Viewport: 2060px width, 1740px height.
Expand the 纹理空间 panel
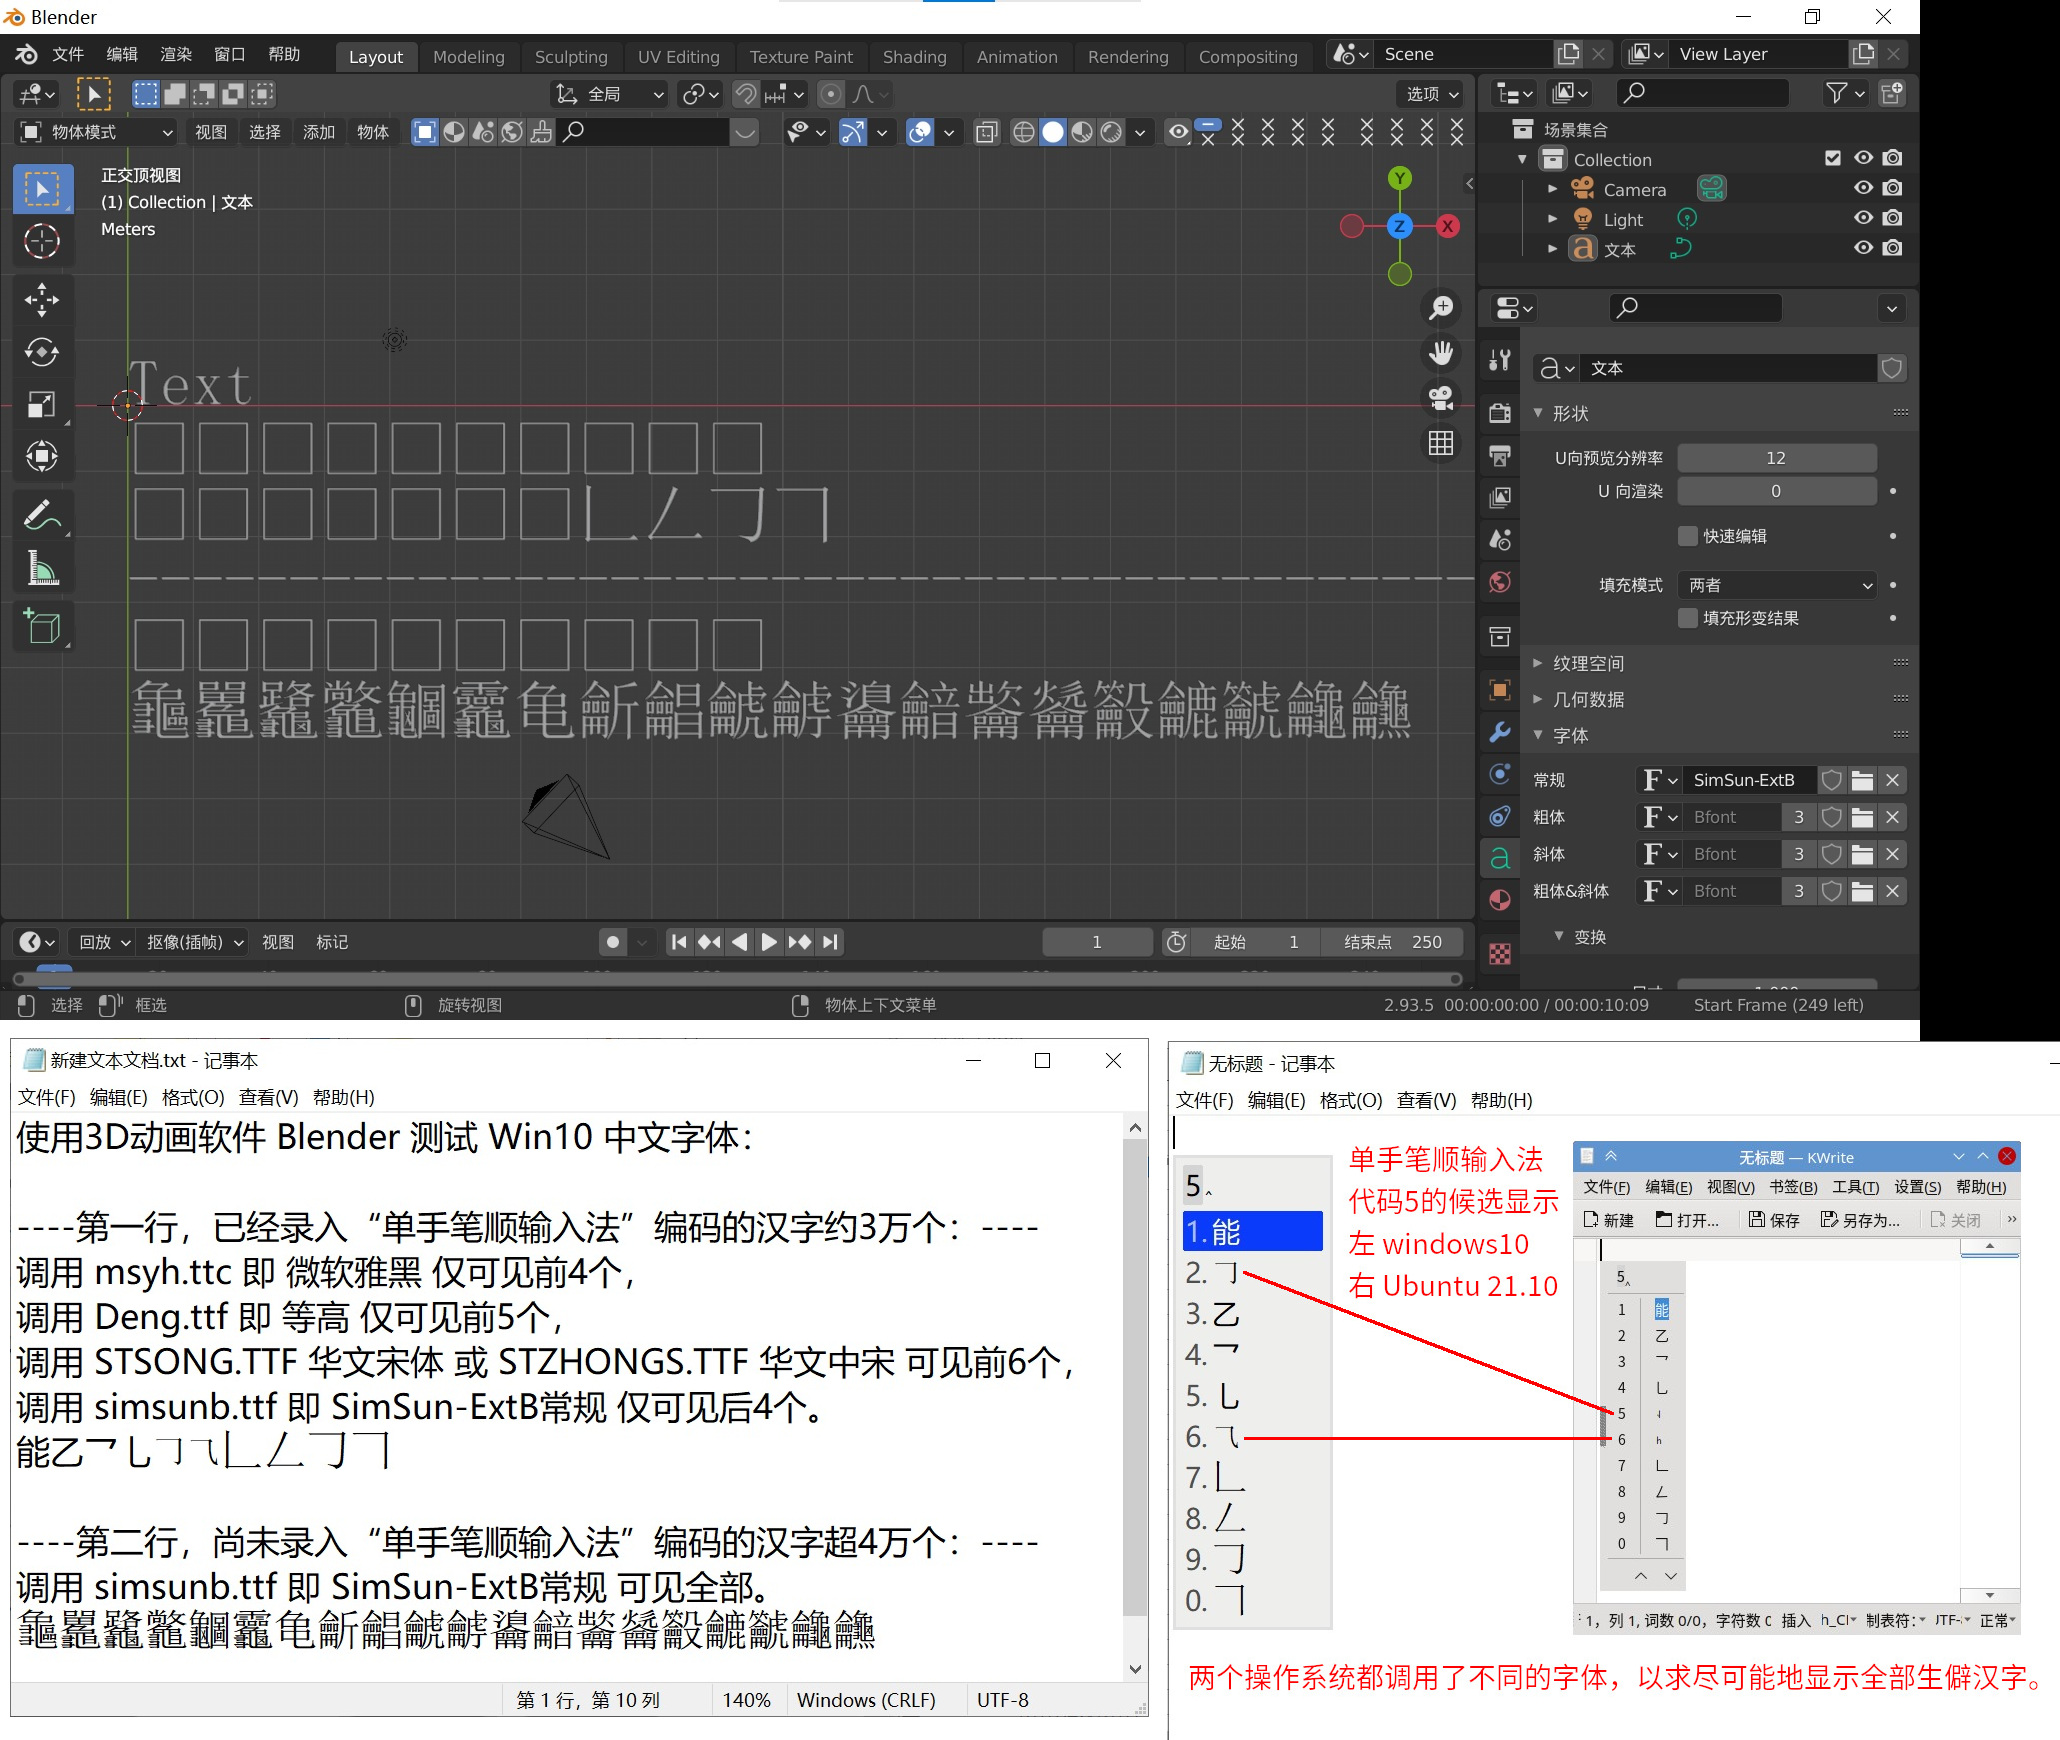point(1588,663)
